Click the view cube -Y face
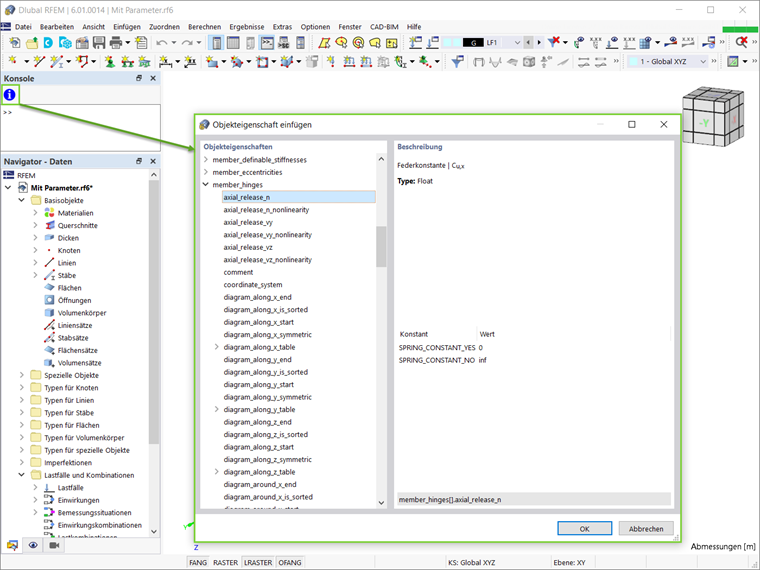 (704, 123)
